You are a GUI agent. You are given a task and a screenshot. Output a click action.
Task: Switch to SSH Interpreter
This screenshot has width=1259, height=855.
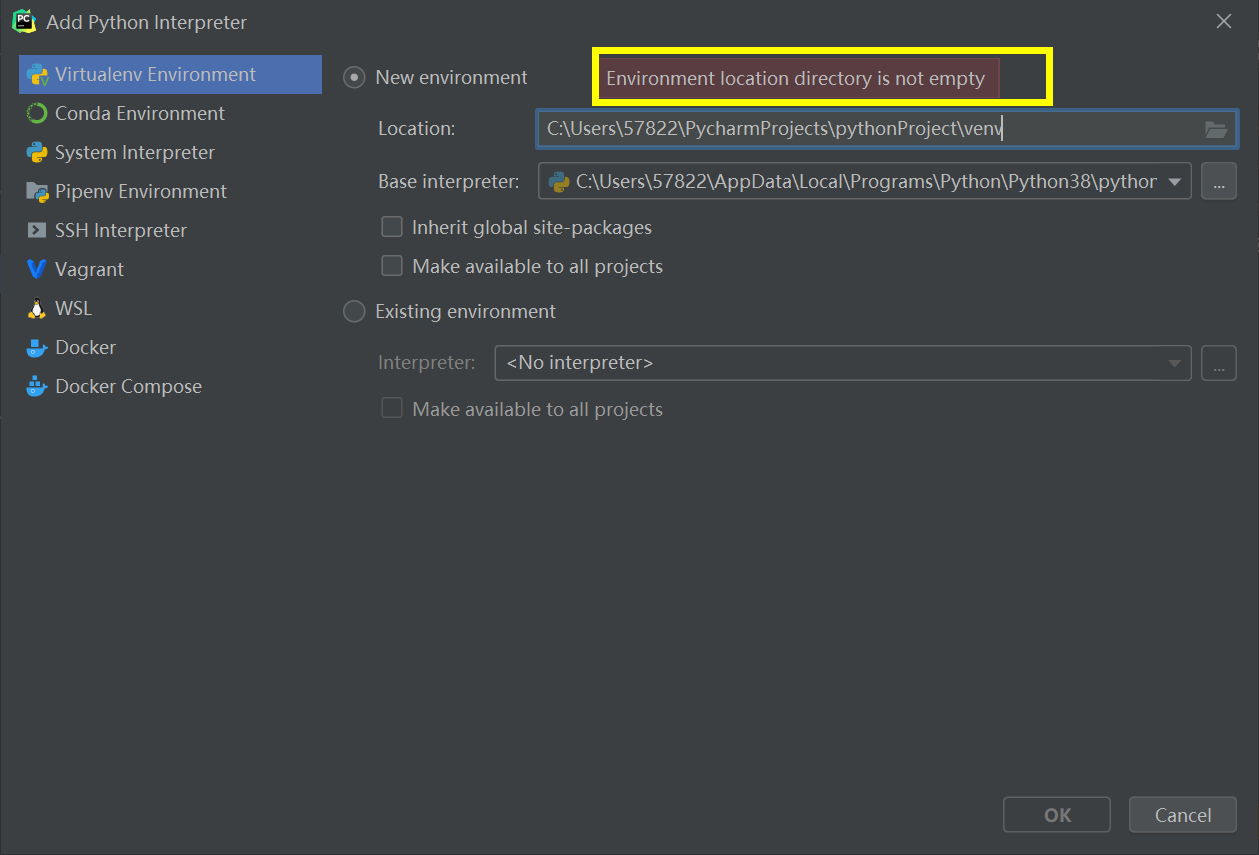(x=170, y=231)
